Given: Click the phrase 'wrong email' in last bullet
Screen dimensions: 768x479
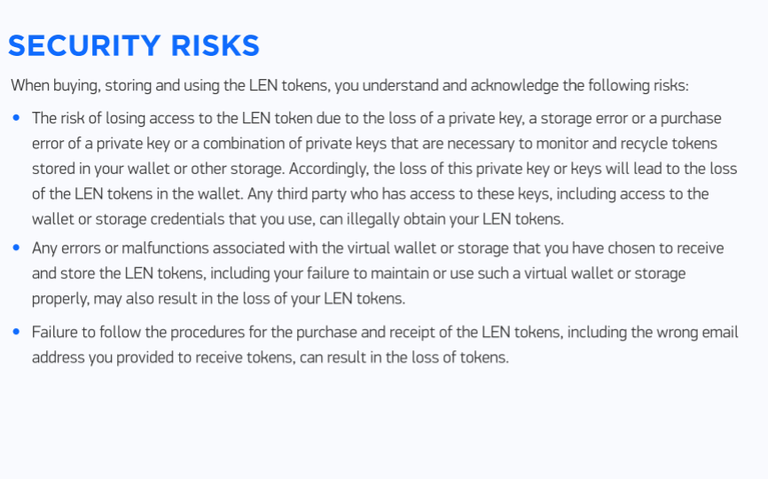Looking at the screenshot, I should coord(697,332).
